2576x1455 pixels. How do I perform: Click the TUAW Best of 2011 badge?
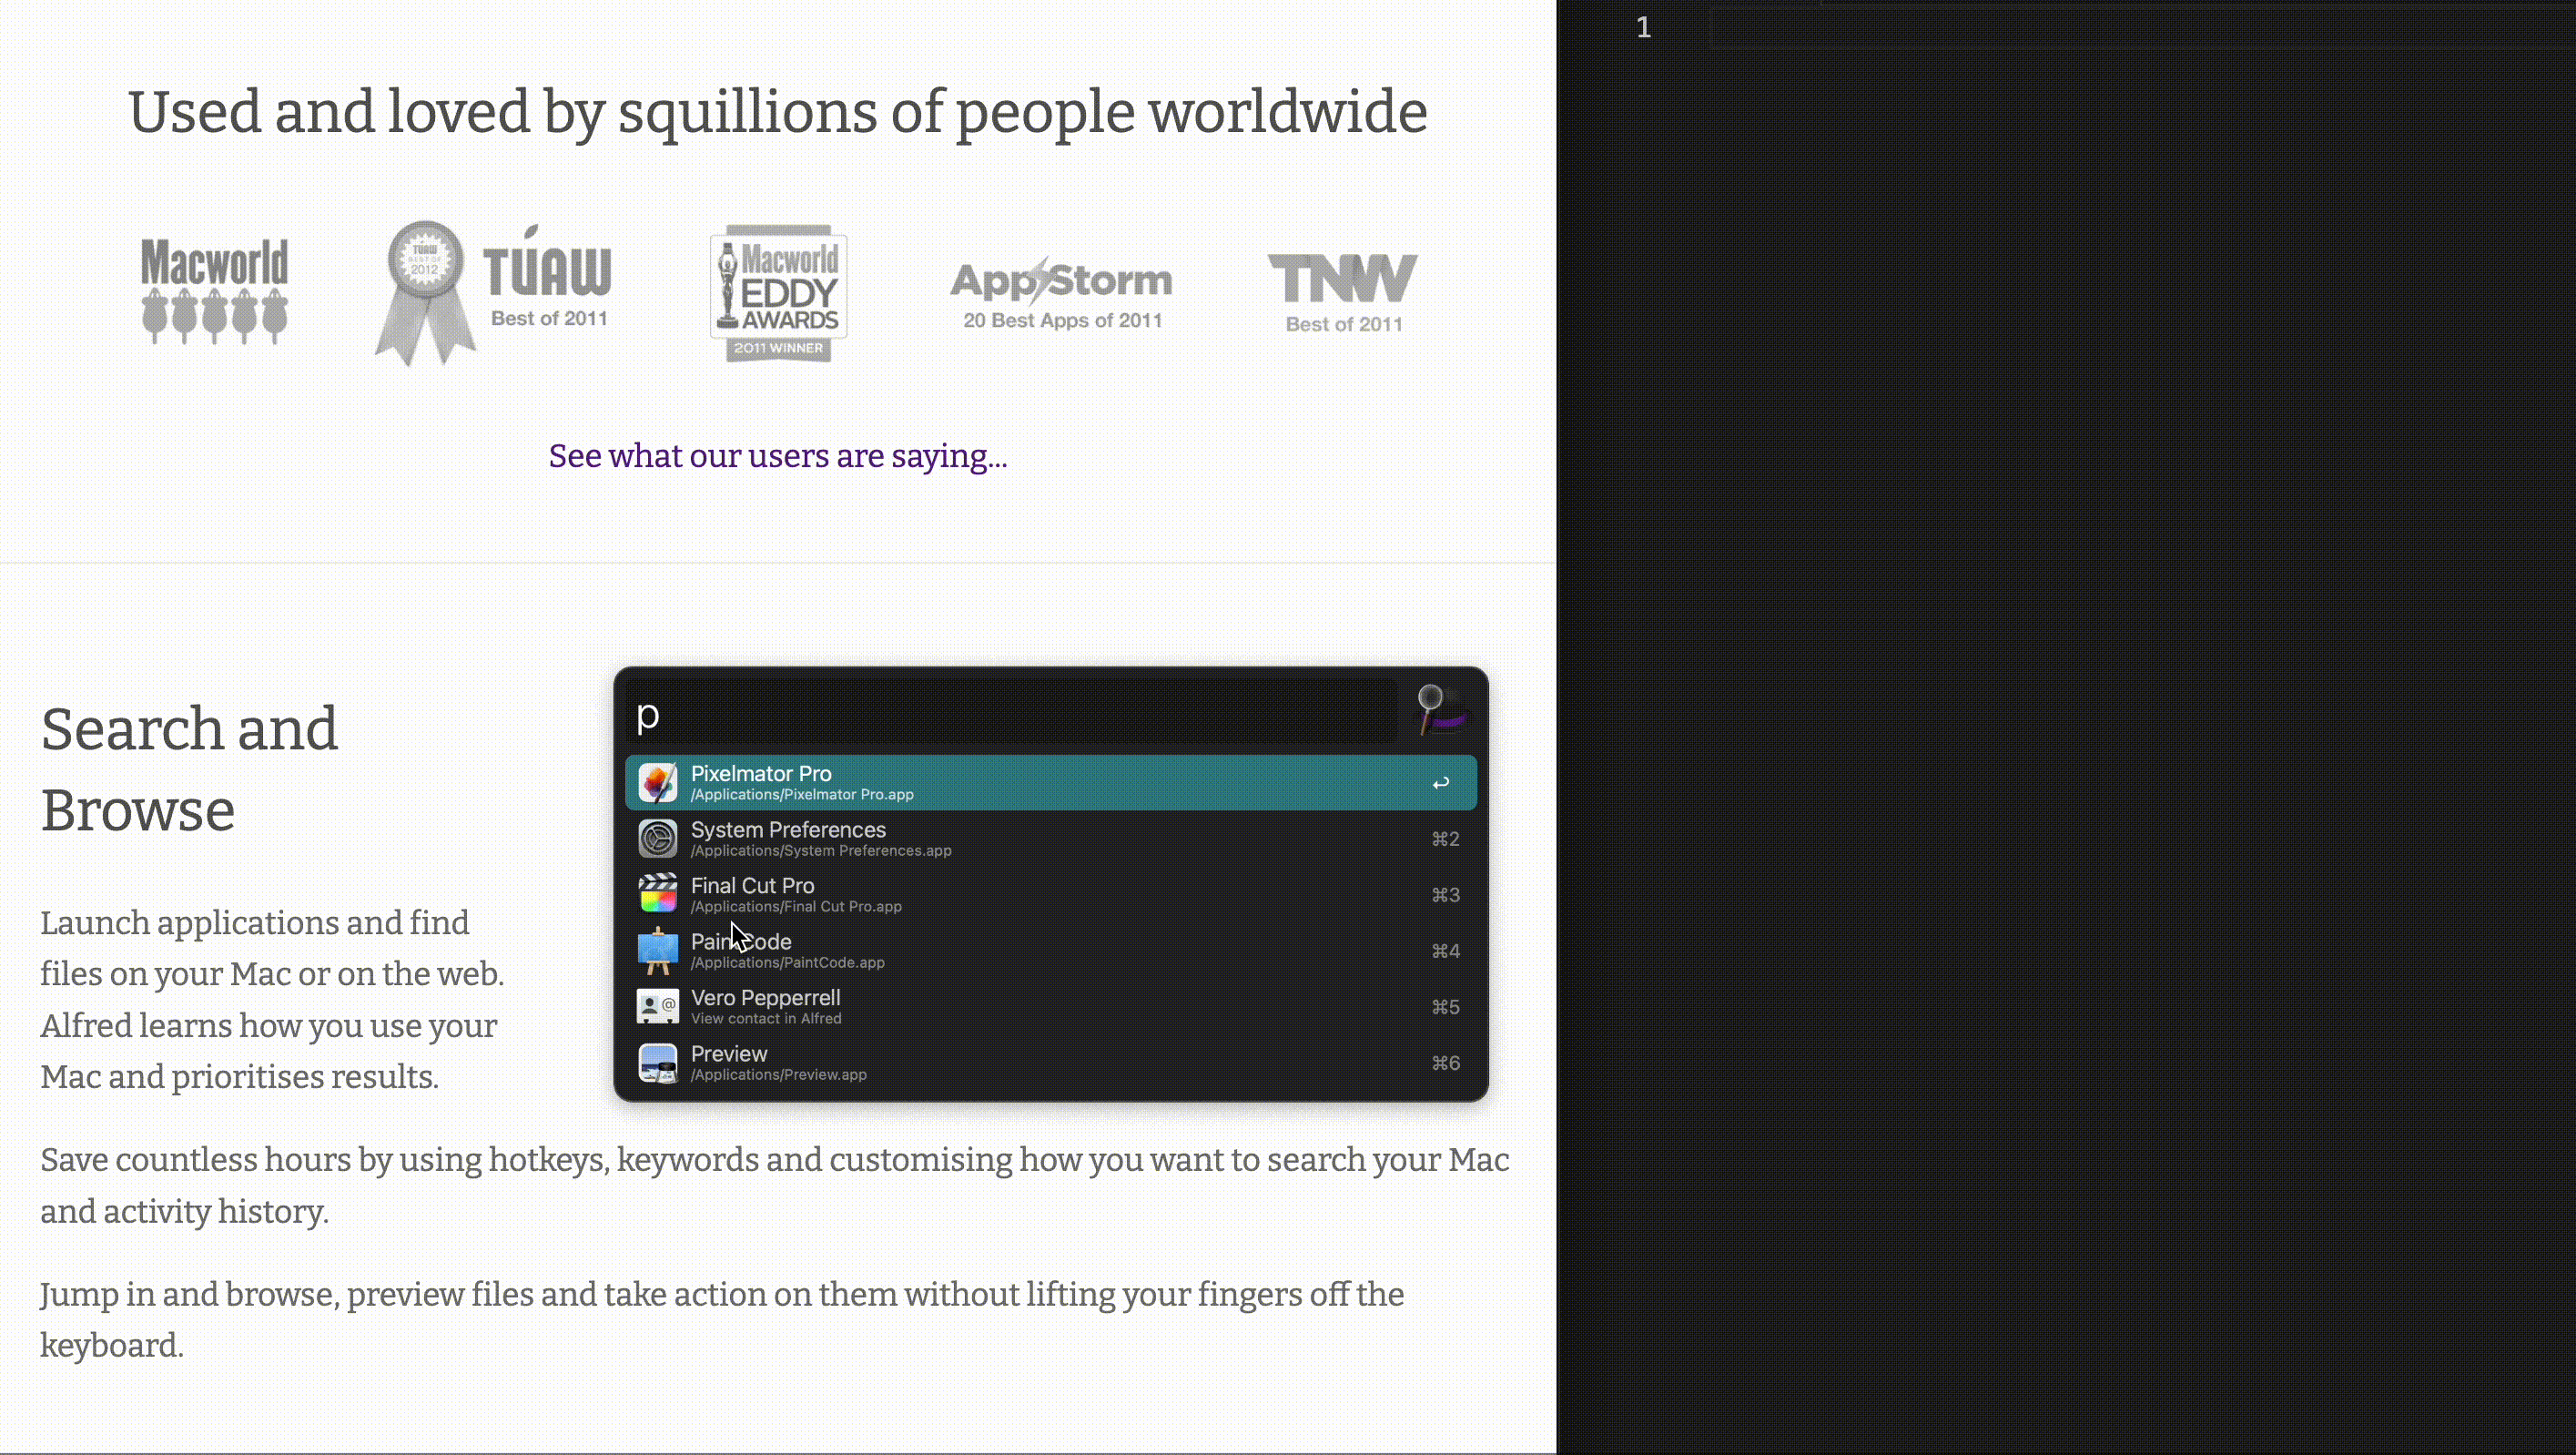point(495,292)
